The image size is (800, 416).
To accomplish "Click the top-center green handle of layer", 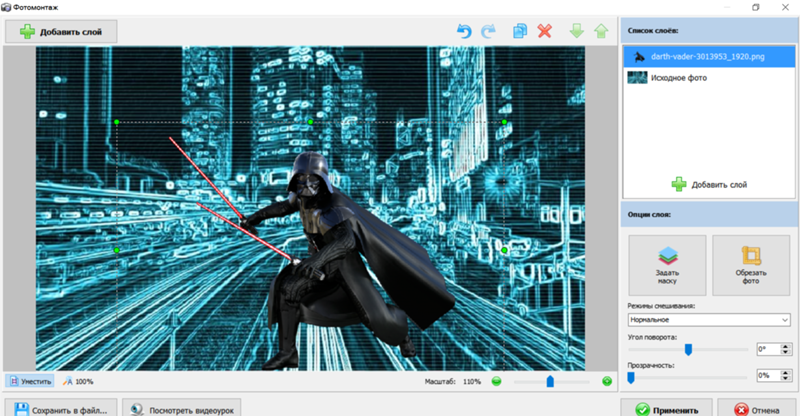I will pos(311,122).
